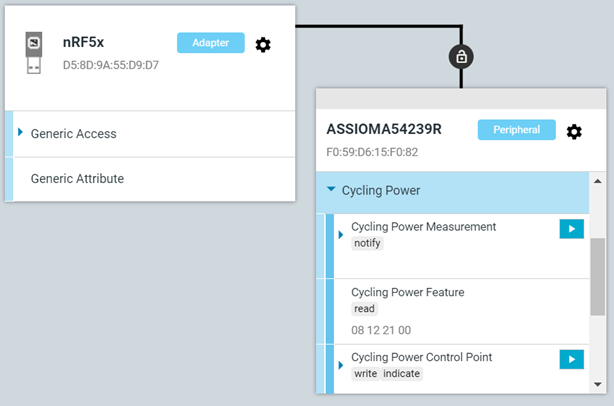
Task: Click the nRF5x USB dongle icon
Action: [35, 52]
